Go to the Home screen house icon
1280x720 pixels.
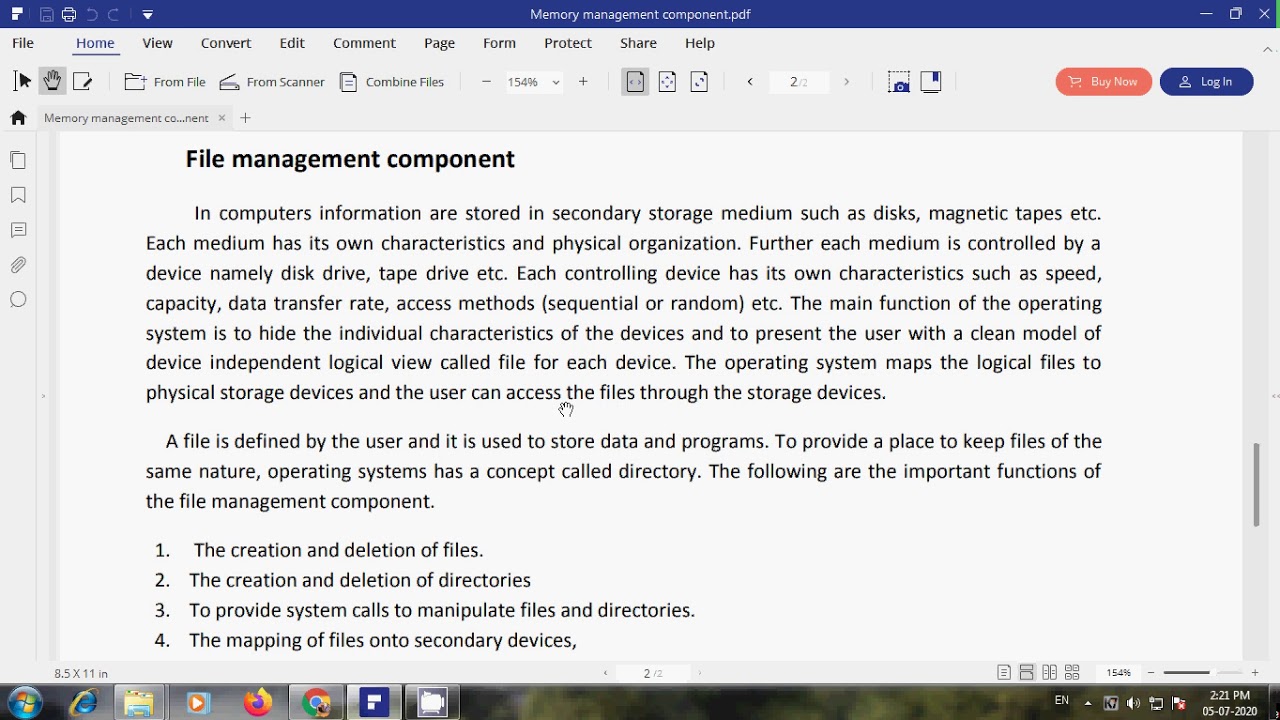click(18, 118)
